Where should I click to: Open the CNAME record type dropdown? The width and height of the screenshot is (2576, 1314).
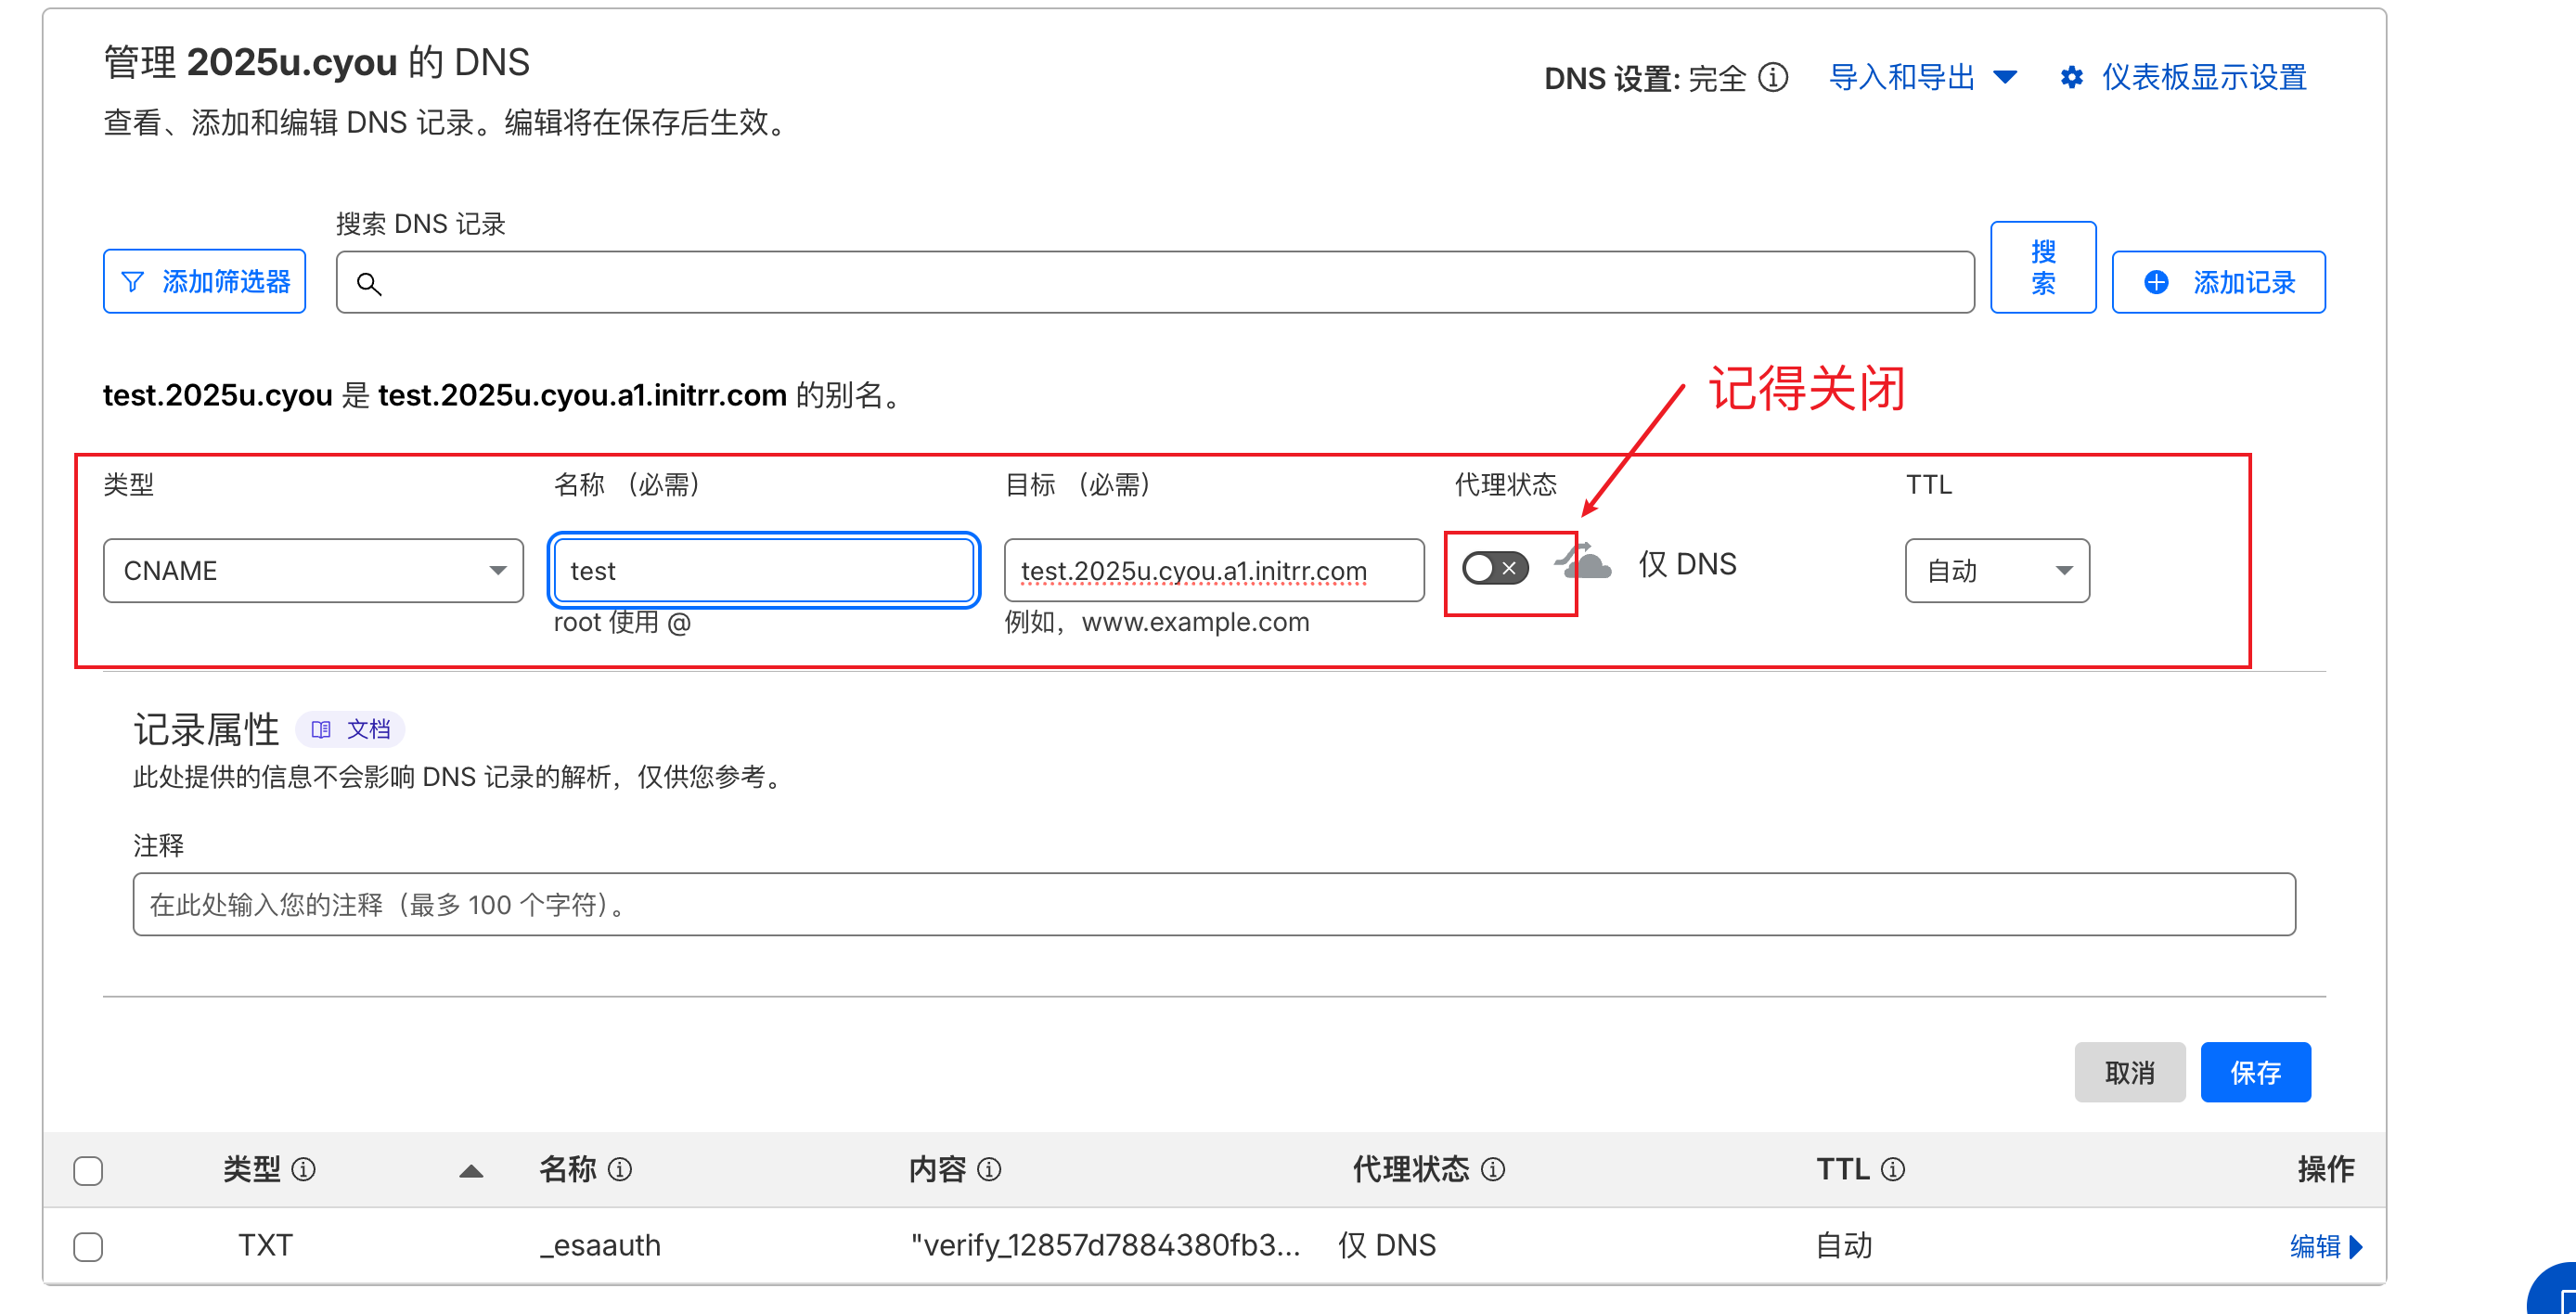[x=313, y=571]
